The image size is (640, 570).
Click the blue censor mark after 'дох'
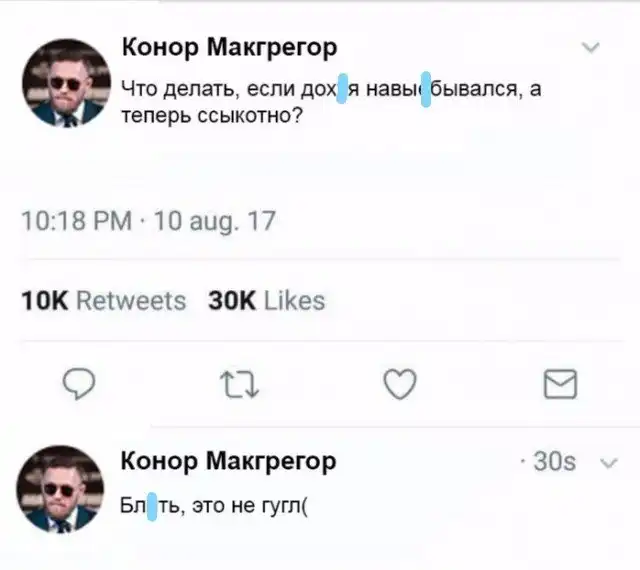click(x=341, y=89)
